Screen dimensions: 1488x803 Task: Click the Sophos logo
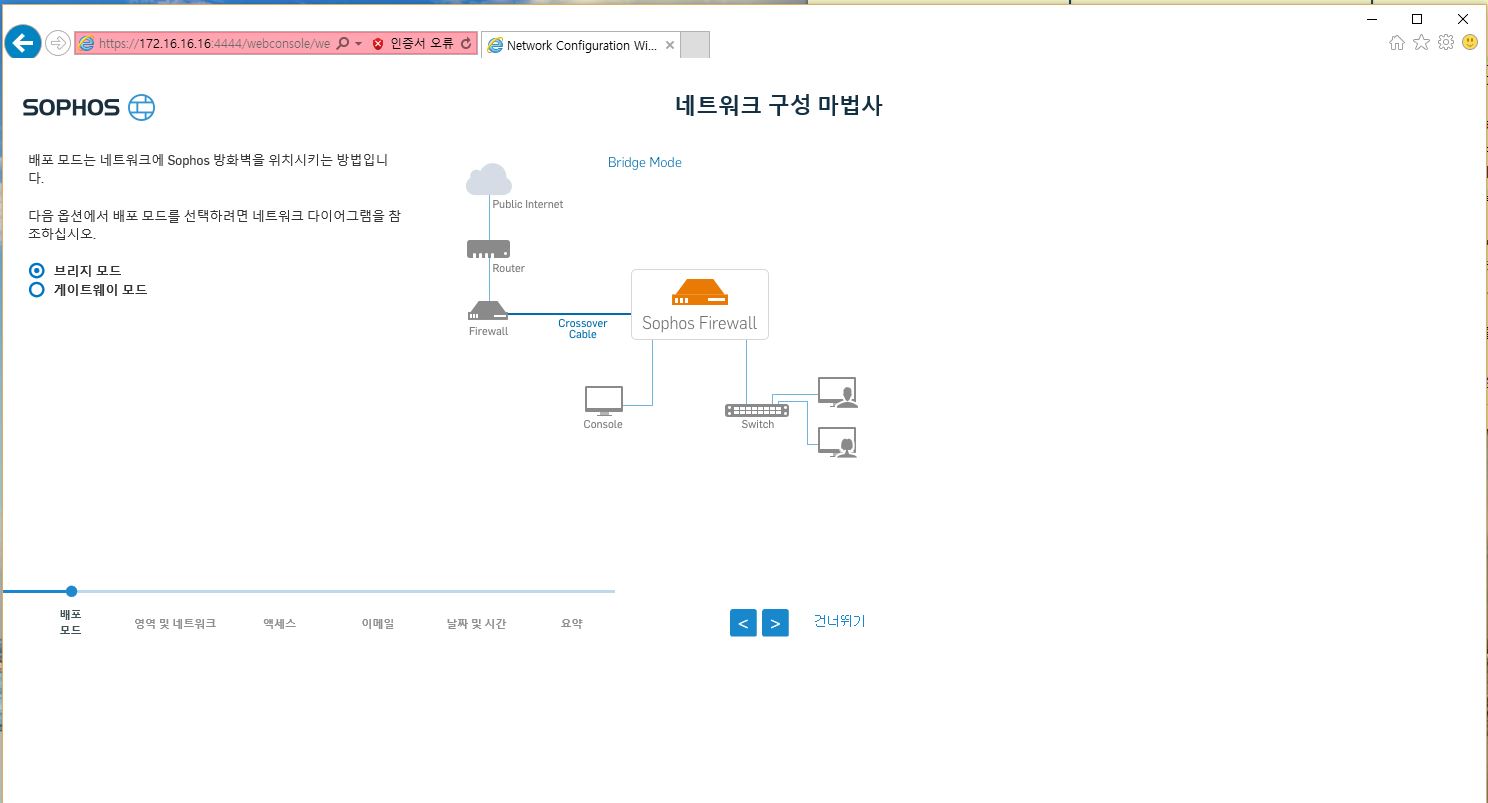tap(89, 108)
